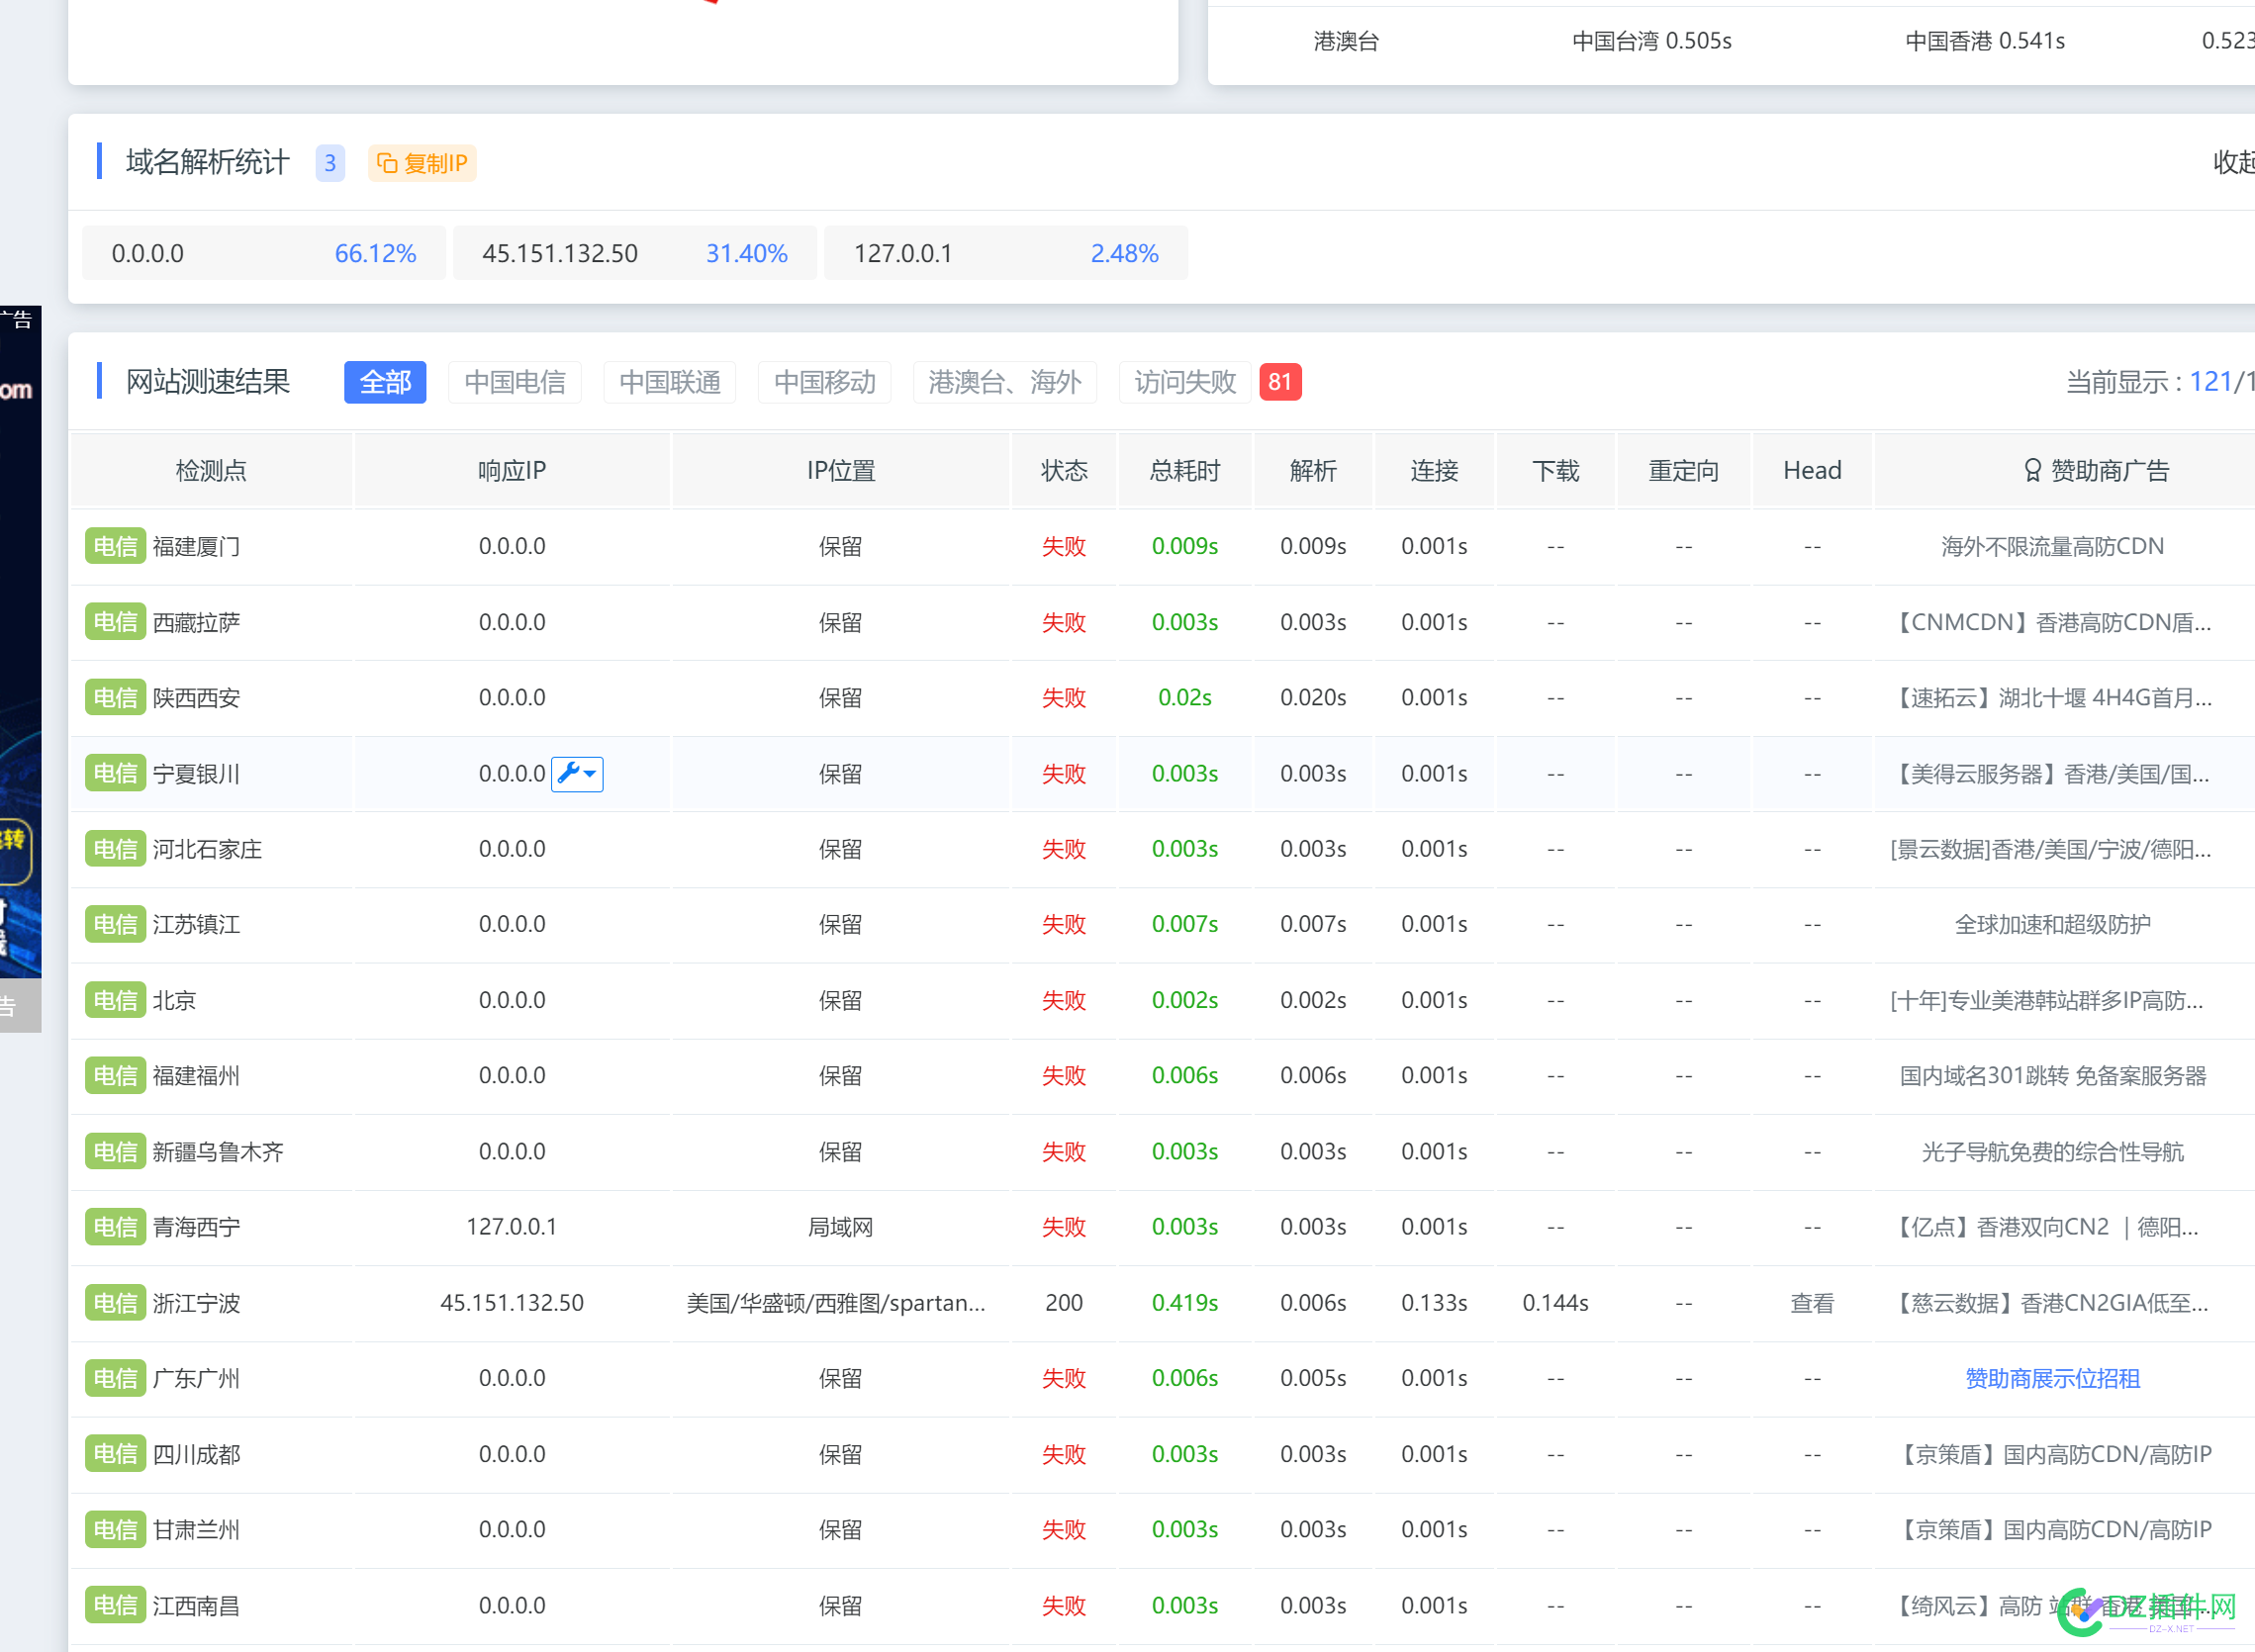Open 【CNMCDN】香港高防CDN盾 ad link

click(2052, 623)
